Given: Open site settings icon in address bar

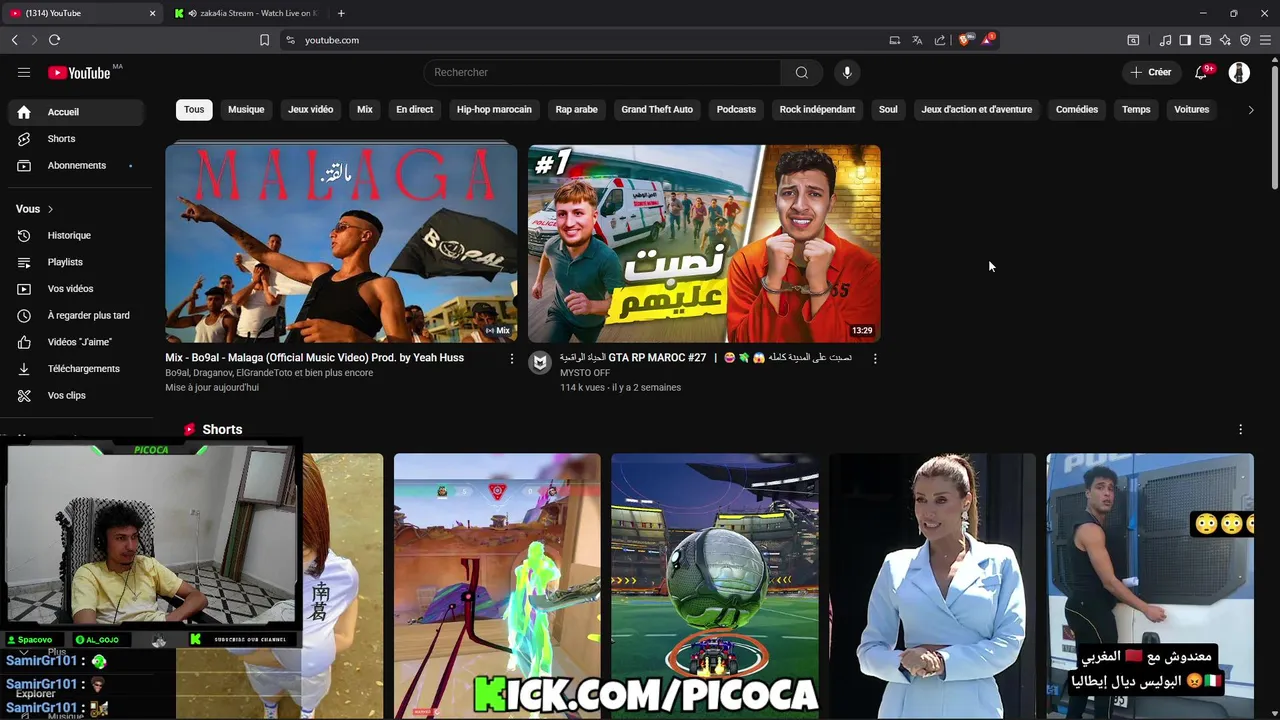Looking at the screenshot, I should click(x=290, y=40).
